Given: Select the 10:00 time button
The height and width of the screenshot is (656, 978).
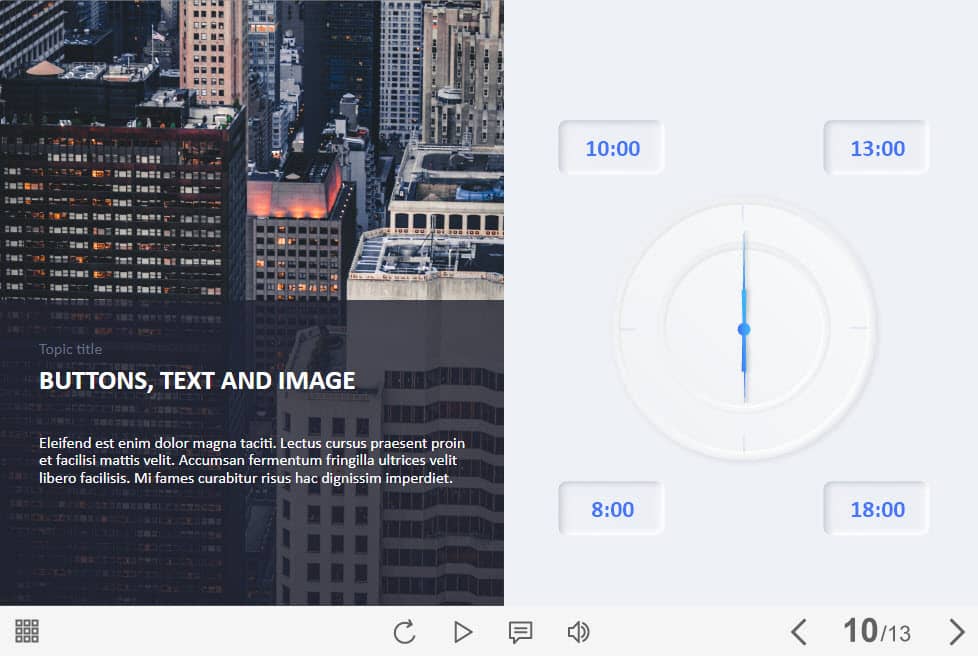Looking at the screenshot, I should pyautogui.click(x=612, y=148).
